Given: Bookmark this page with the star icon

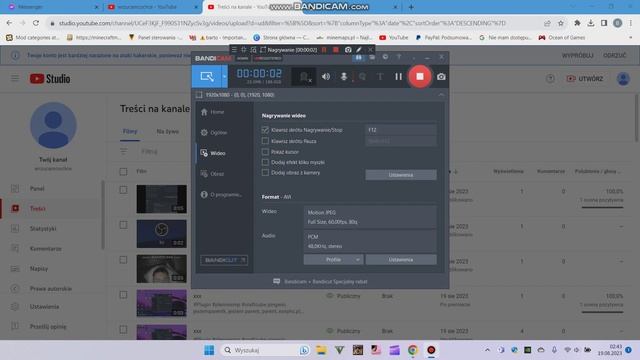Looking at the screenshot, I should point(561,23).
